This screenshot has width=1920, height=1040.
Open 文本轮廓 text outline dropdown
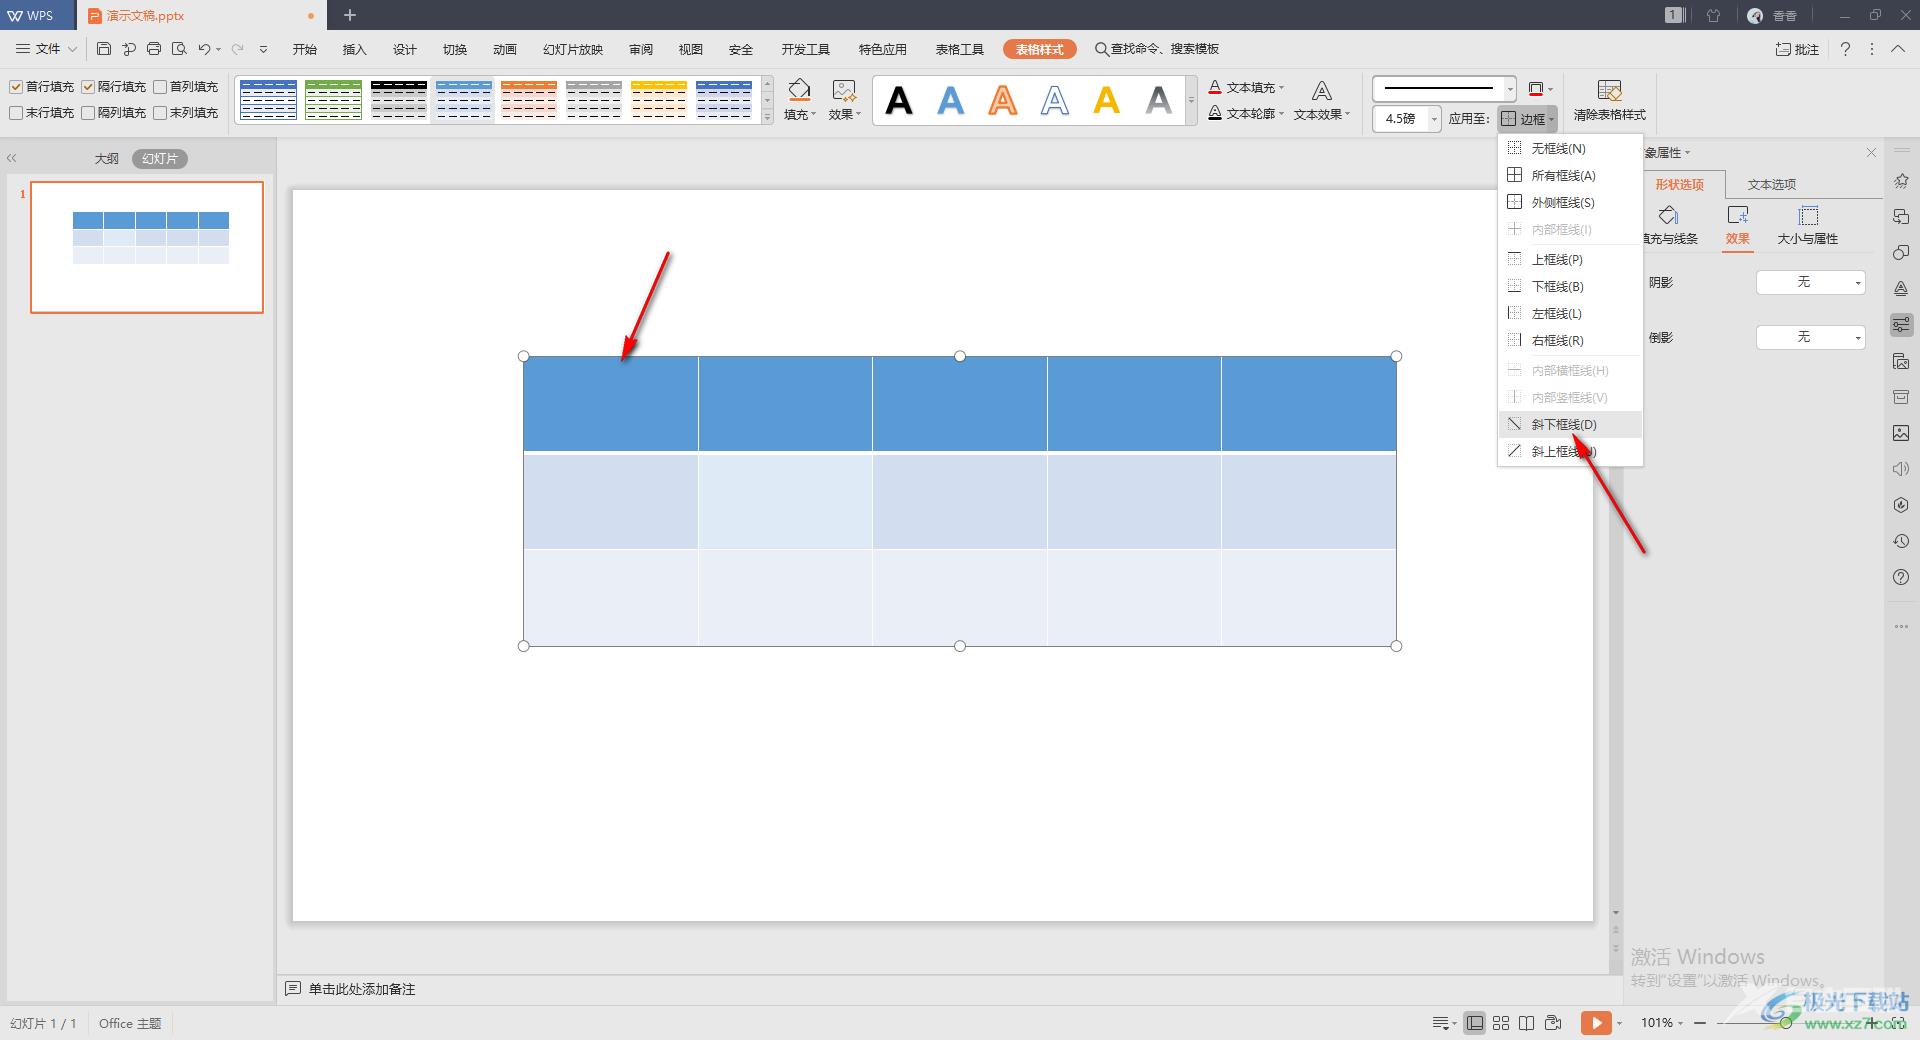click(x=1246, y=113)
